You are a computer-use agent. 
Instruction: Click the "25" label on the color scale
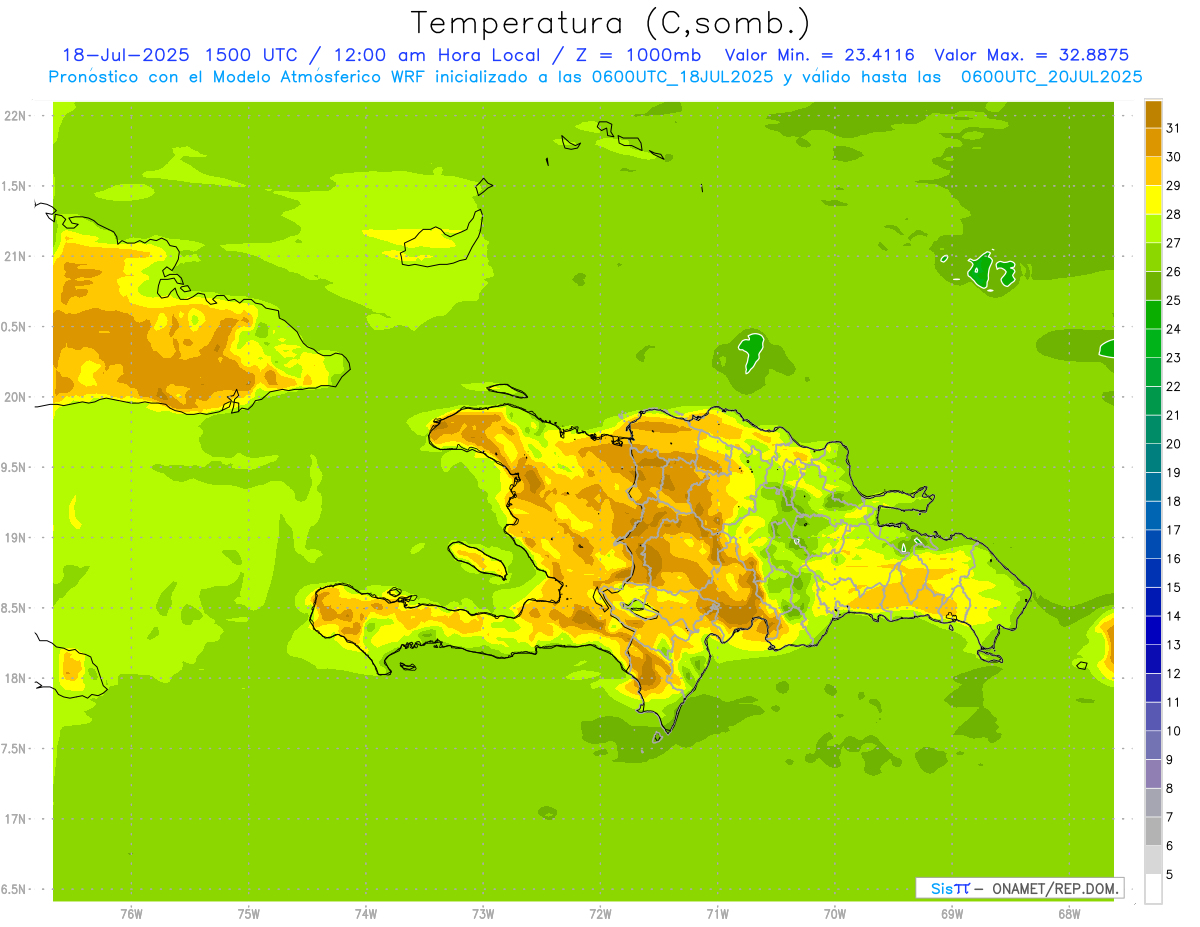coord(1174,300)
